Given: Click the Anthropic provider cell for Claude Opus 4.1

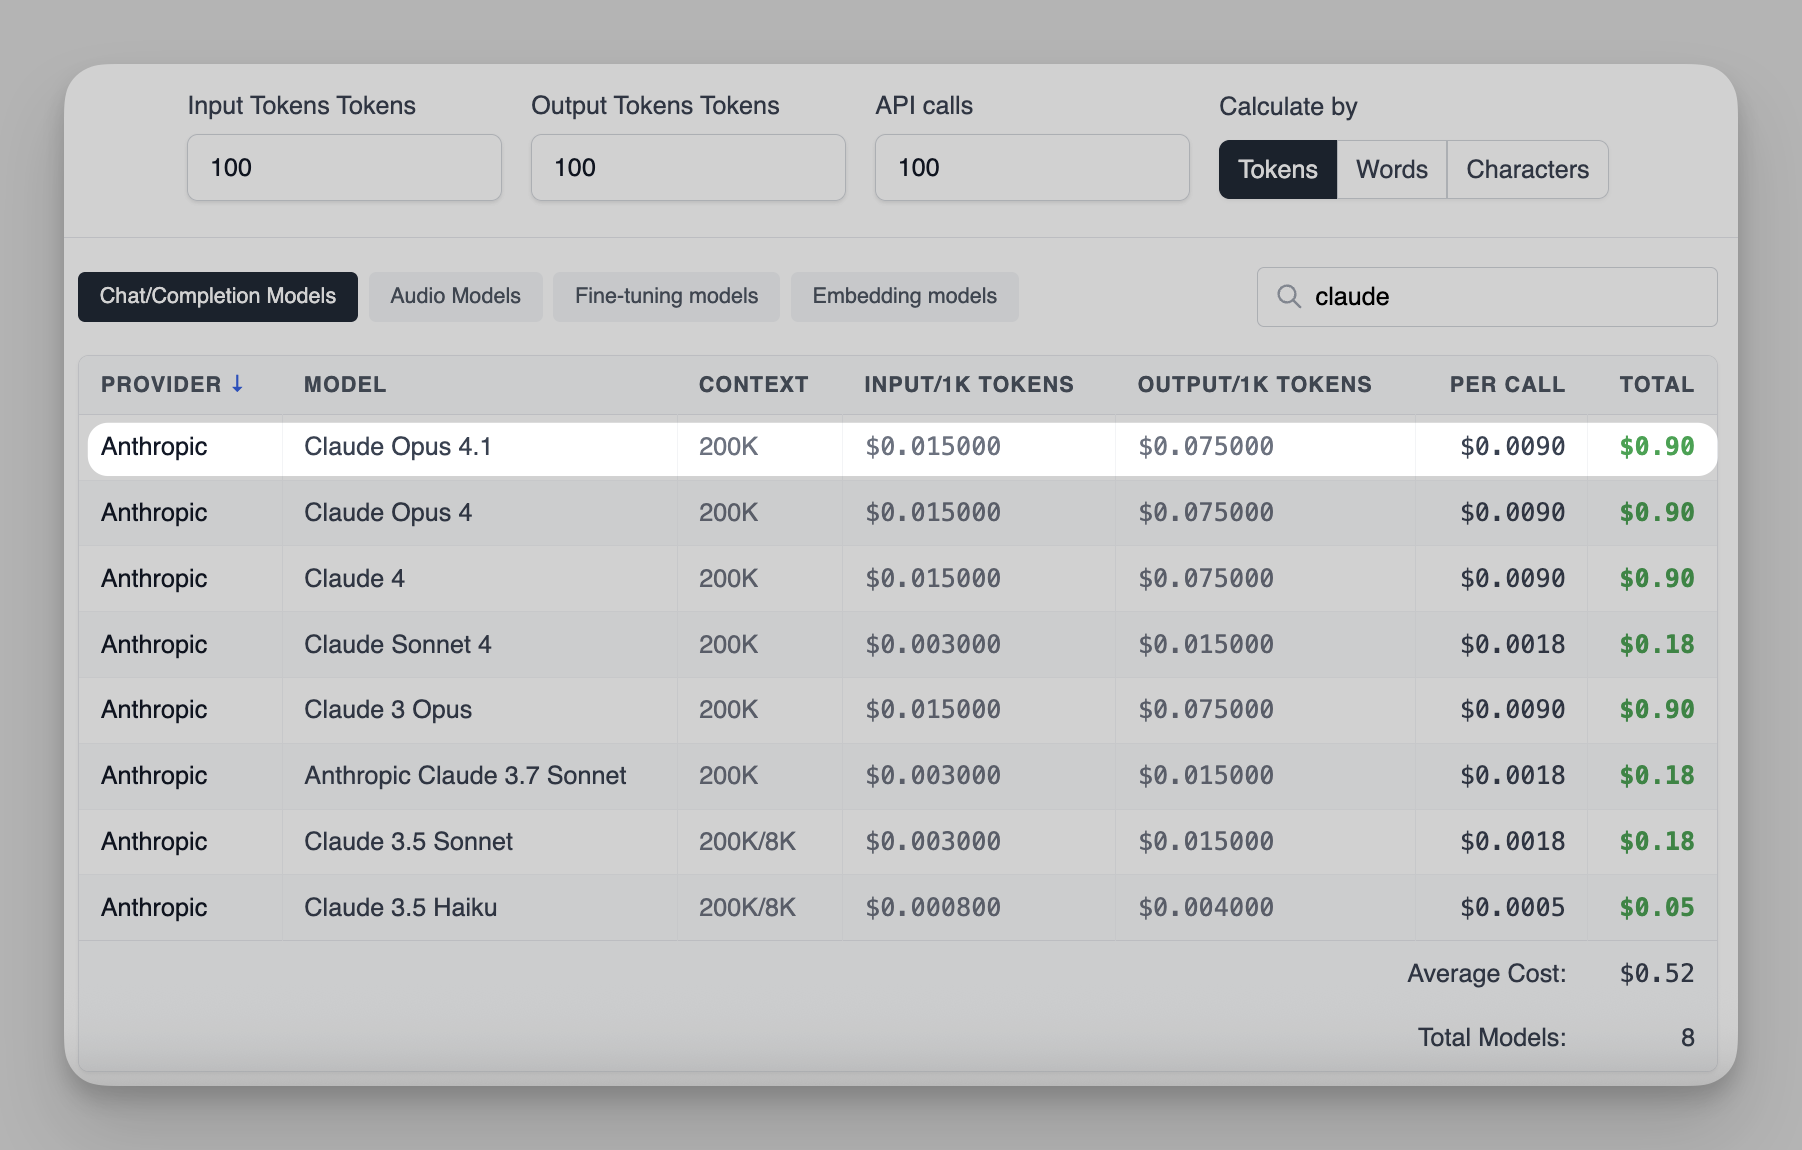Looking at the screenshot, I should click(154, 447).
